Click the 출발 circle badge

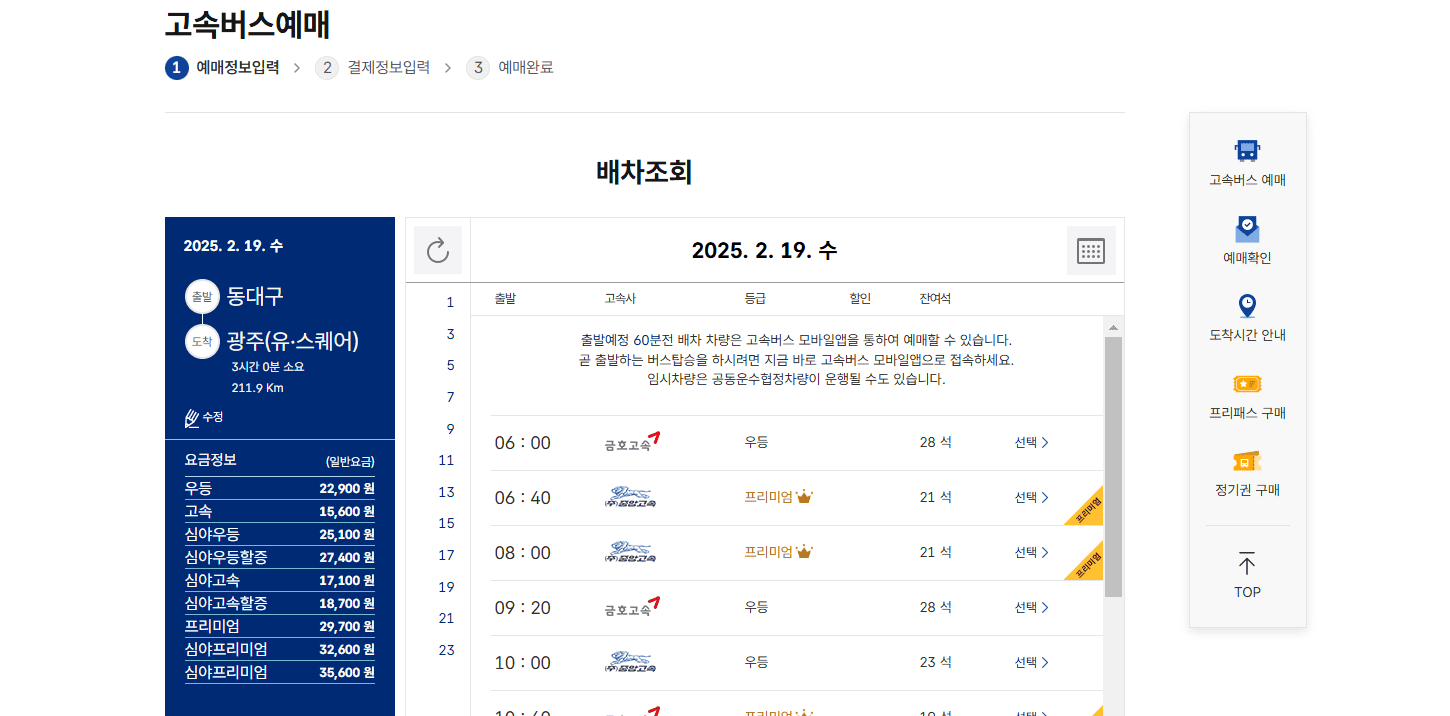(202, 297)
